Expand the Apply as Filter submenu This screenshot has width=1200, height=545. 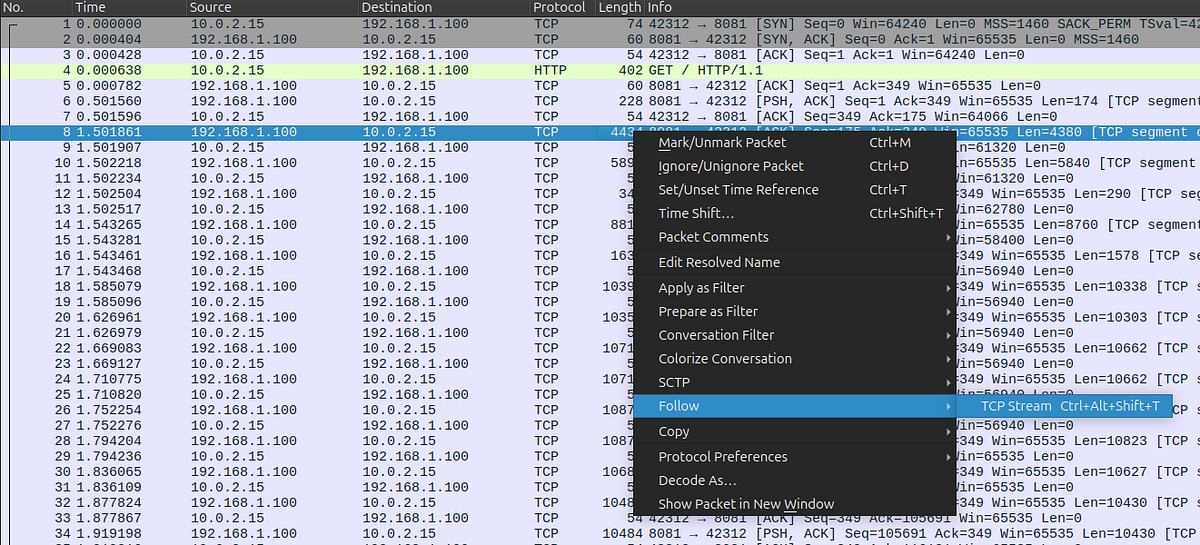[x=795, y=288]
